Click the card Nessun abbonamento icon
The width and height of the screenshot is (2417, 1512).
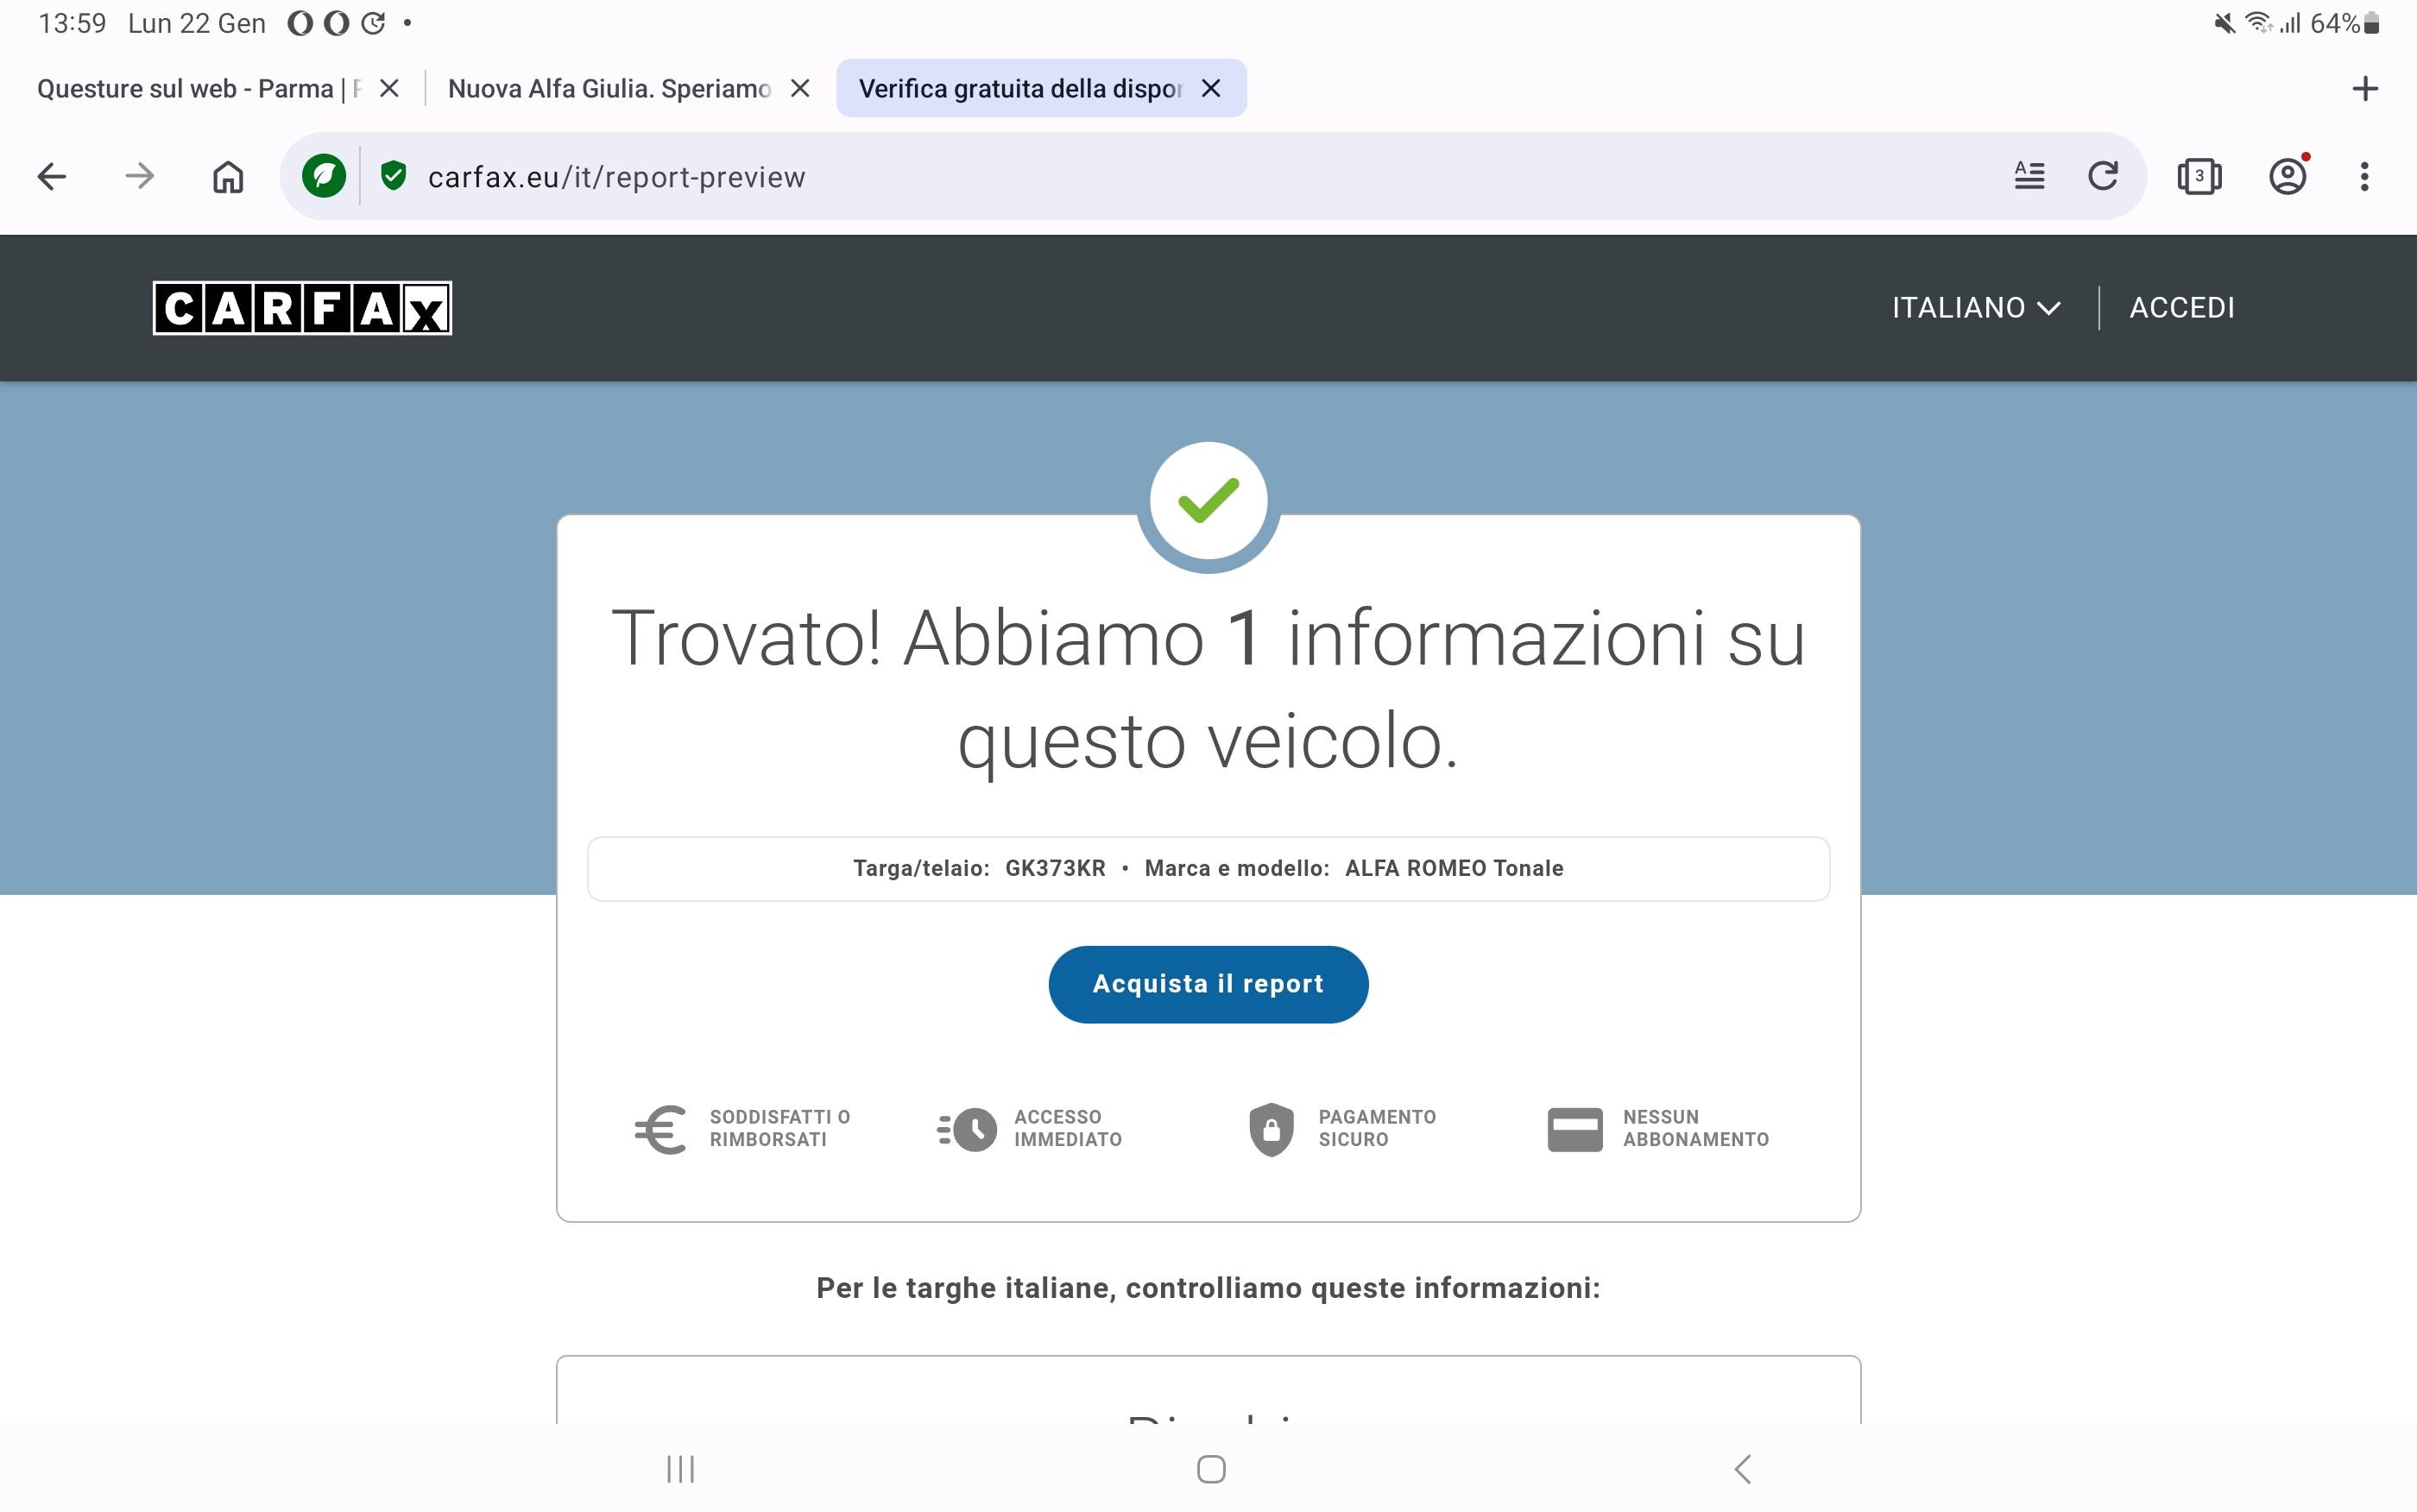point(1575,1129)
